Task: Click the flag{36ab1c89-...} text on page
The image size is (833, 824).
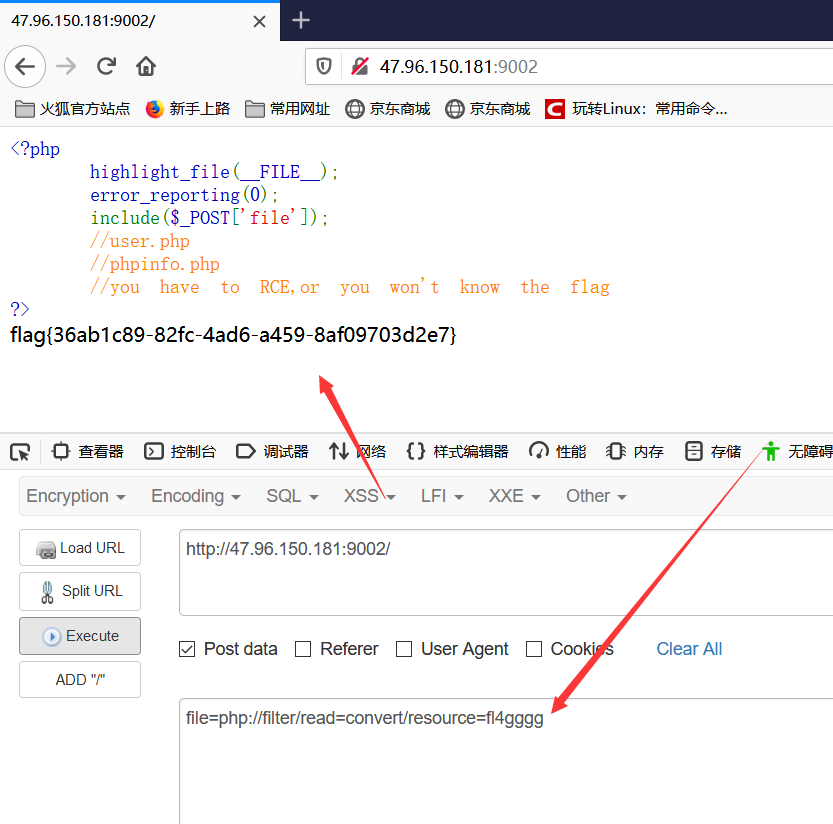Action: [233, 335]
